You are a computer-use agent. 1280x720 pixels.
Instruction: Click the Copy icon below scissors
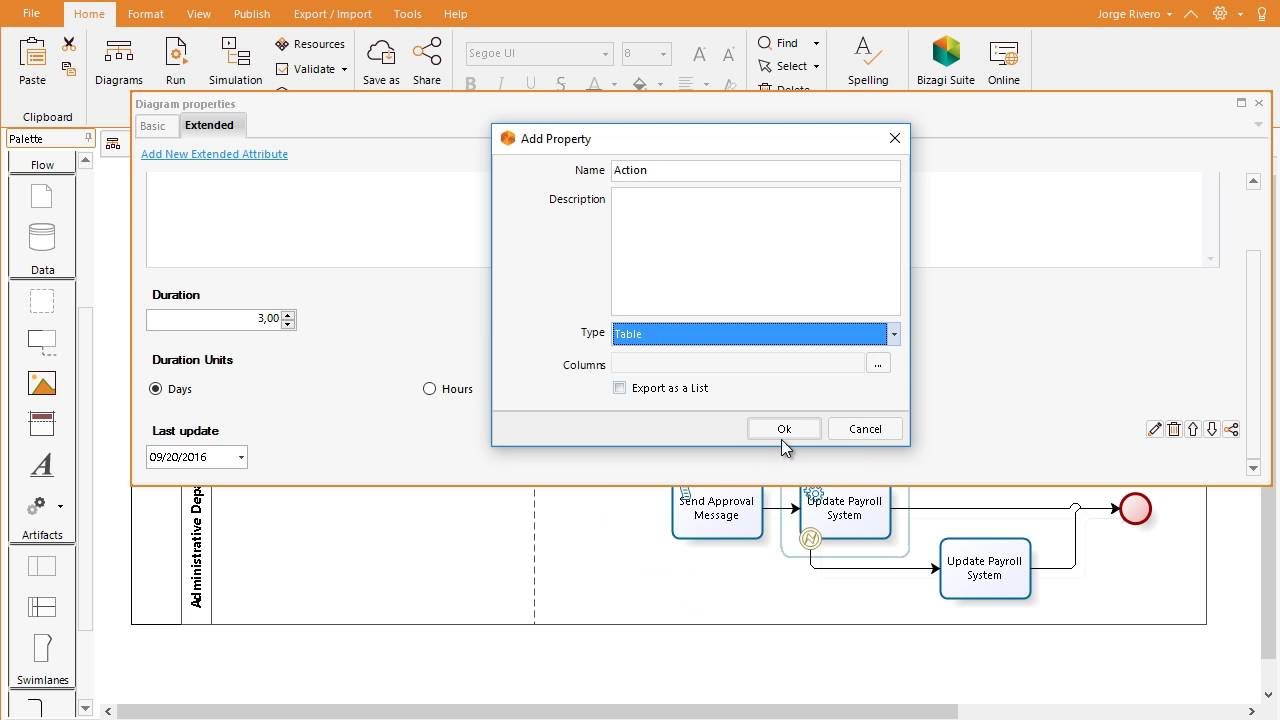(69, 69)
